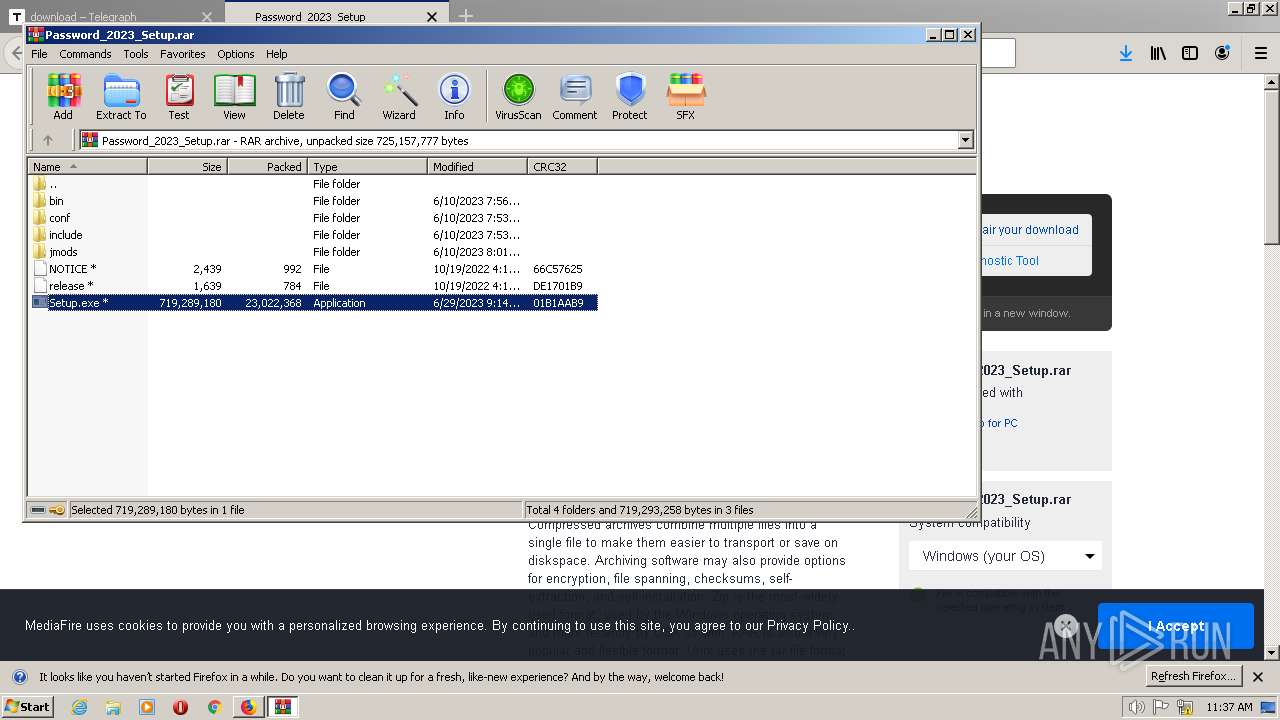Open Firefox downloads arrow icon
This screenshot has width=1280, height=720.
coord(1126,54)
